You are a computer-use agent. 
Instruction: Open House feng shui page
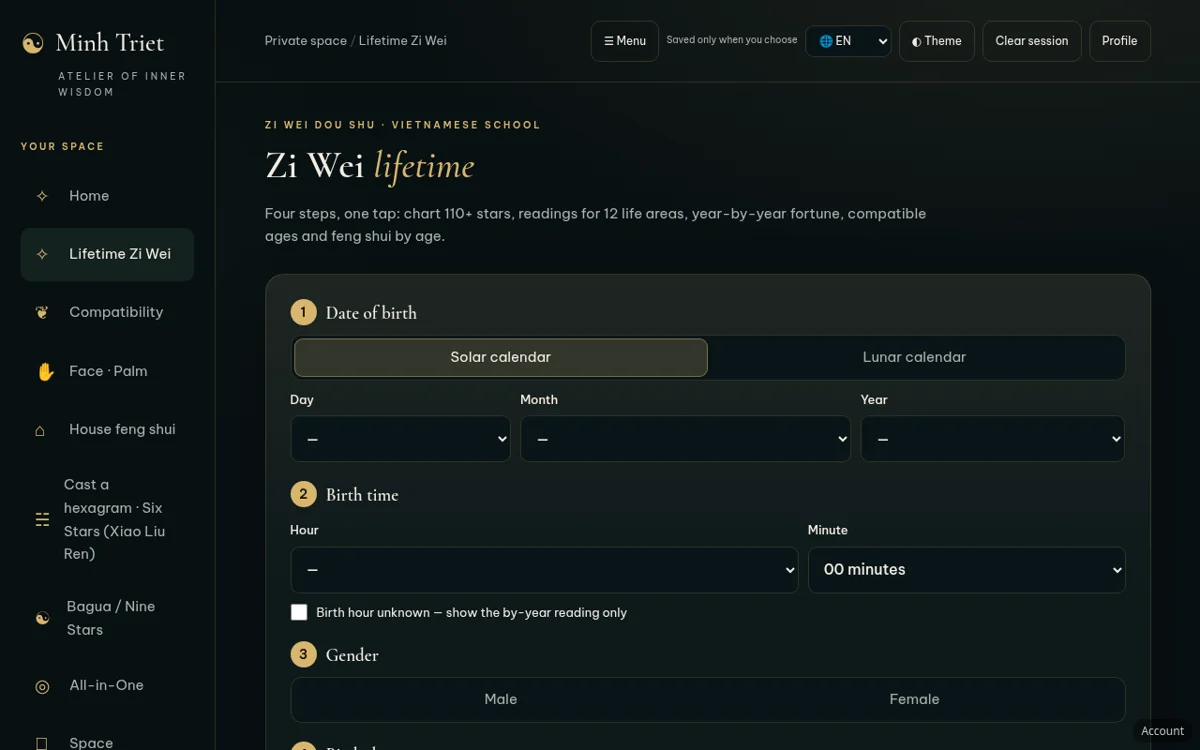tap(107, 429)
